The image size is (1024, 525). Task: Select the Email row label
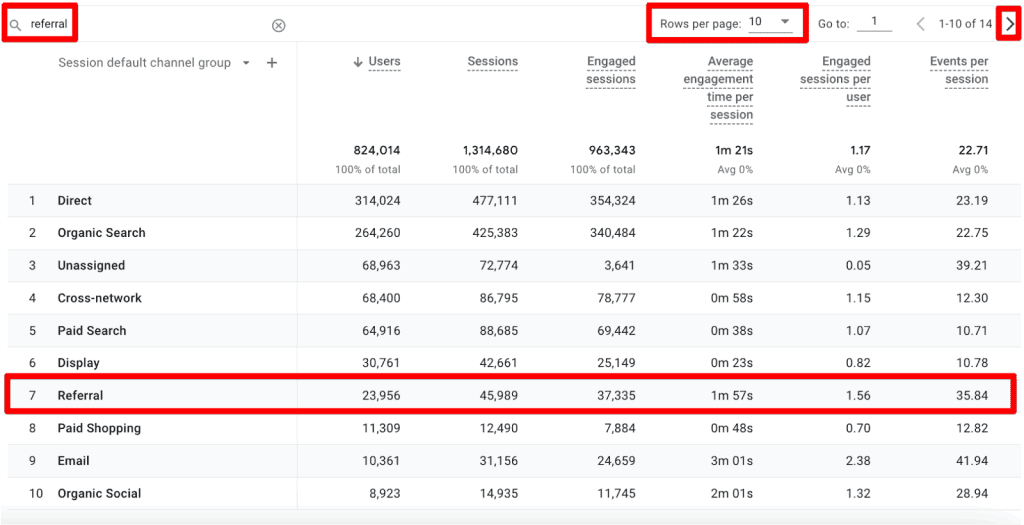point(73,460)
